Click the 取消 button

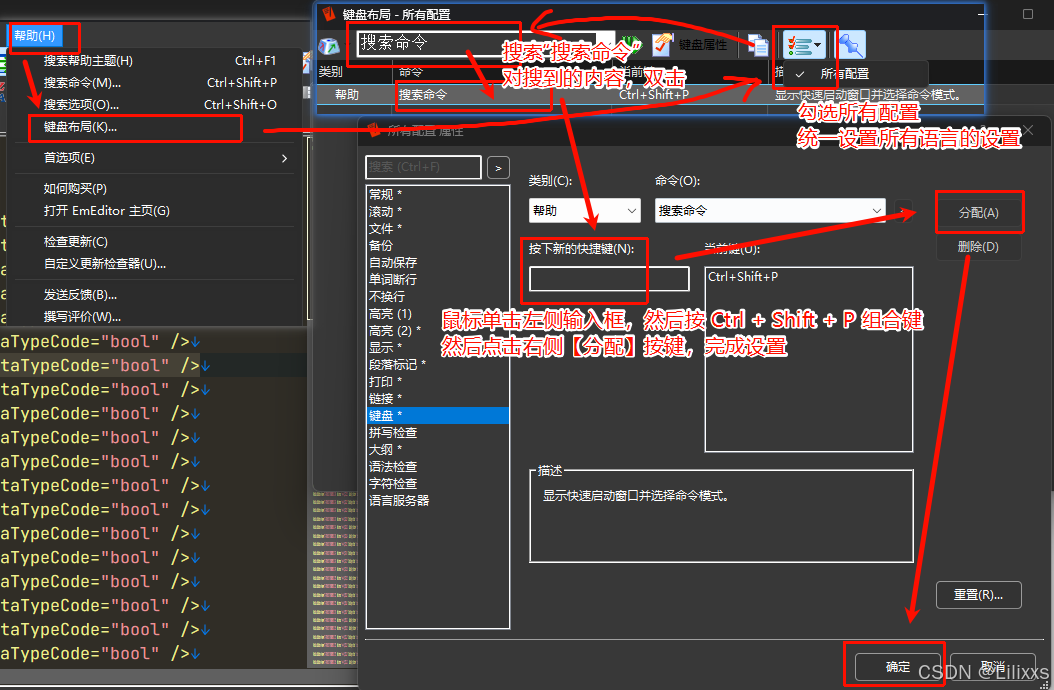pos(992,666)
